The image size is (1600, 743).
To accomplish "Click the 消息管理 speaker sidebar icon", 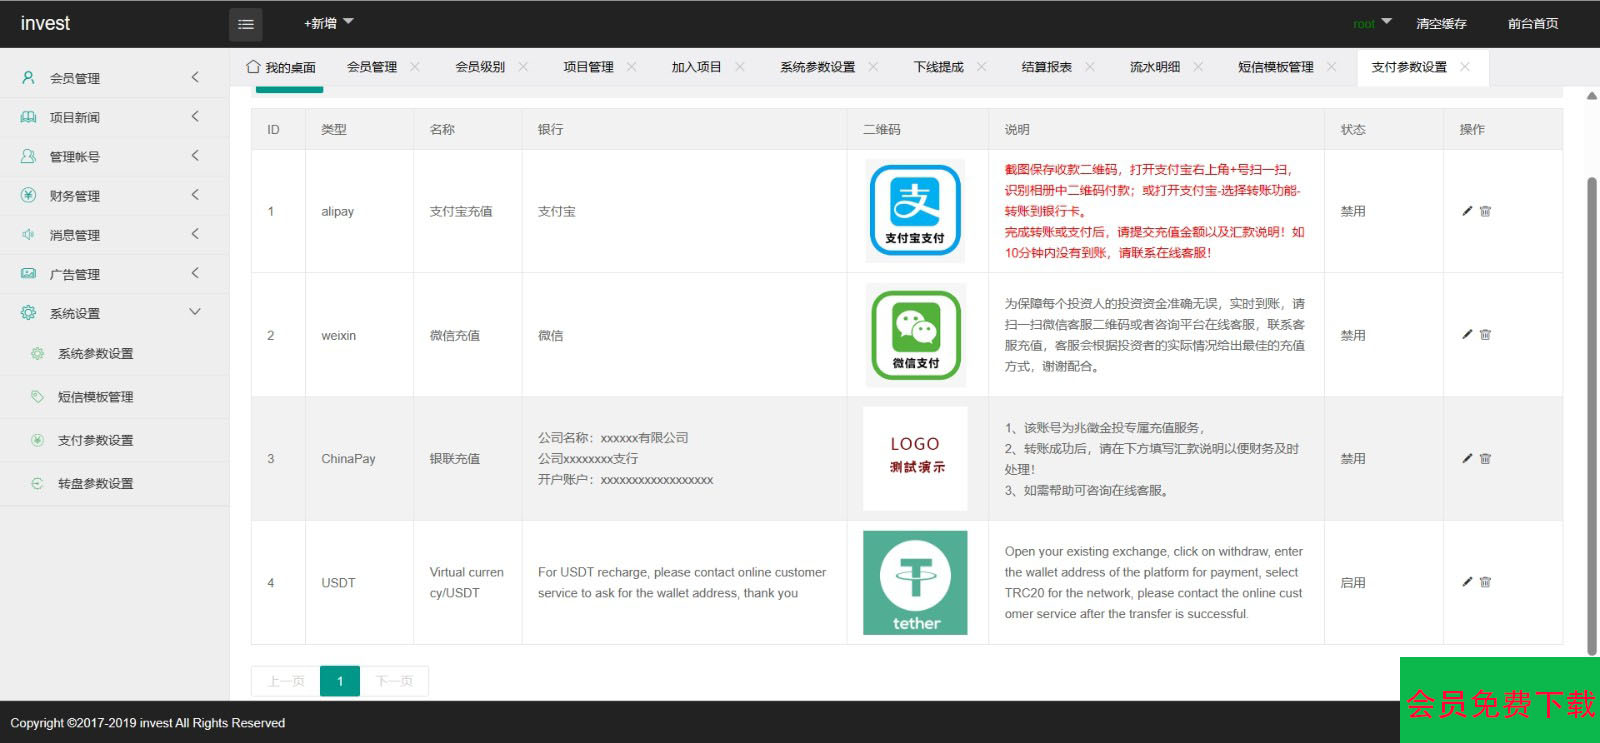I will (28, 234).
